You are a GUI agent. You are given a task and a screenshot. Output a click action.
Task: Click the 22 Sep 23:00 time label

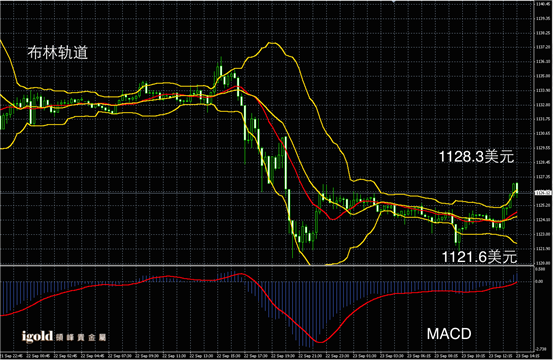[338, 356]
